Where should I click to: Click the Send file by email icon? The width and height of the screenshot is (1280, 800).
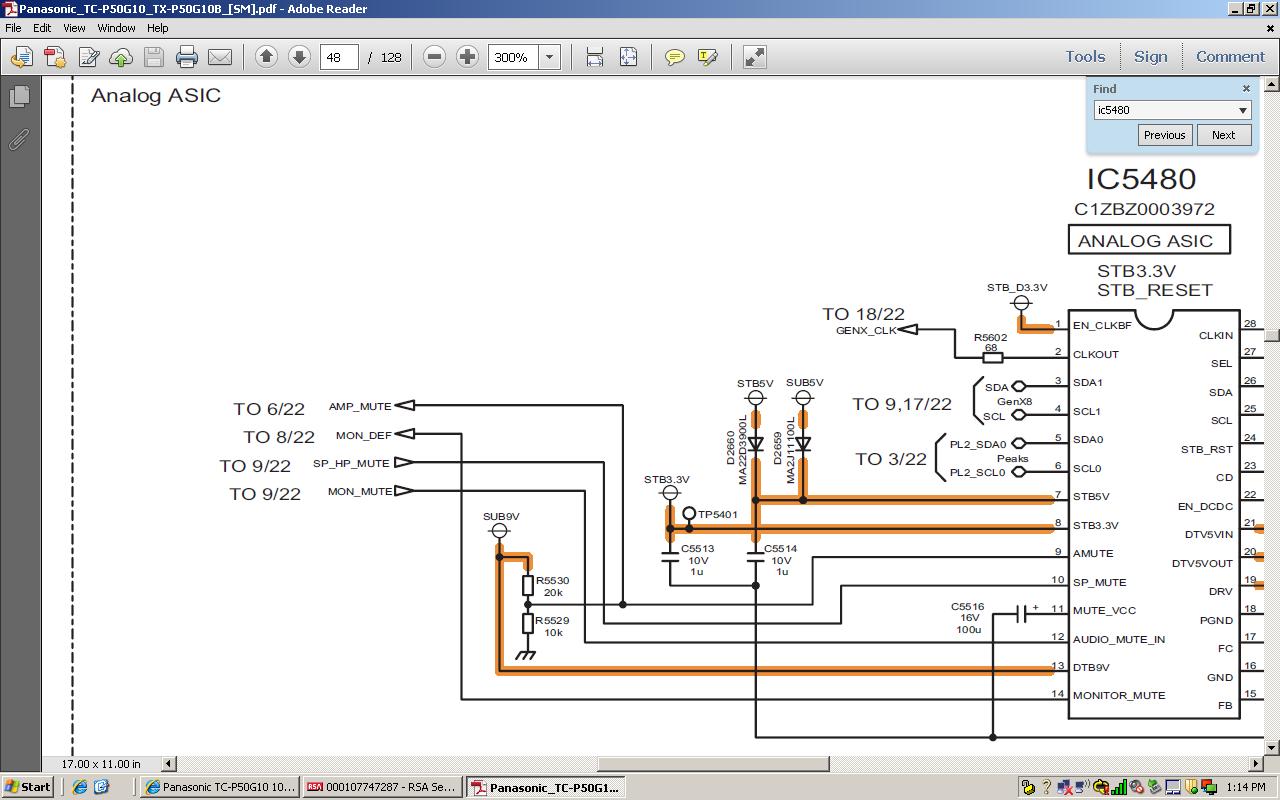[x=219, y=57]
